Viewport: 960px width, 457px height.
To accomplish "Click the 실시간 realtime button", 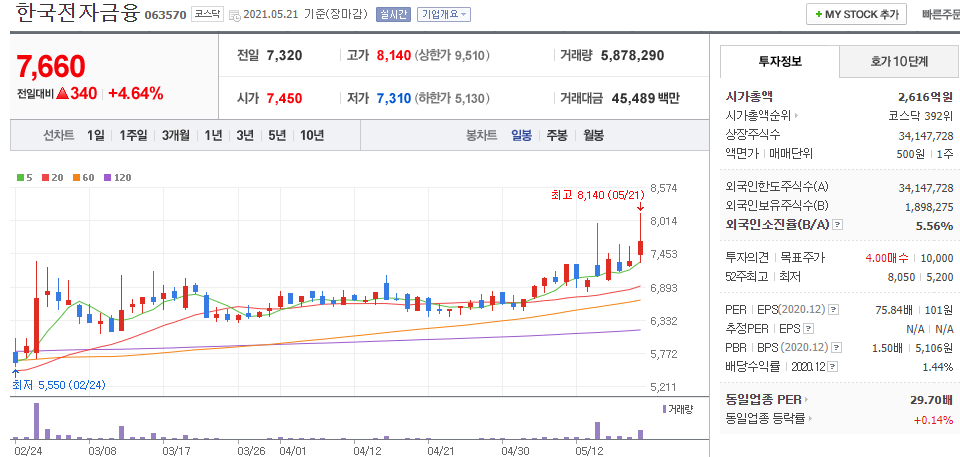I will (x=394, y=14).
